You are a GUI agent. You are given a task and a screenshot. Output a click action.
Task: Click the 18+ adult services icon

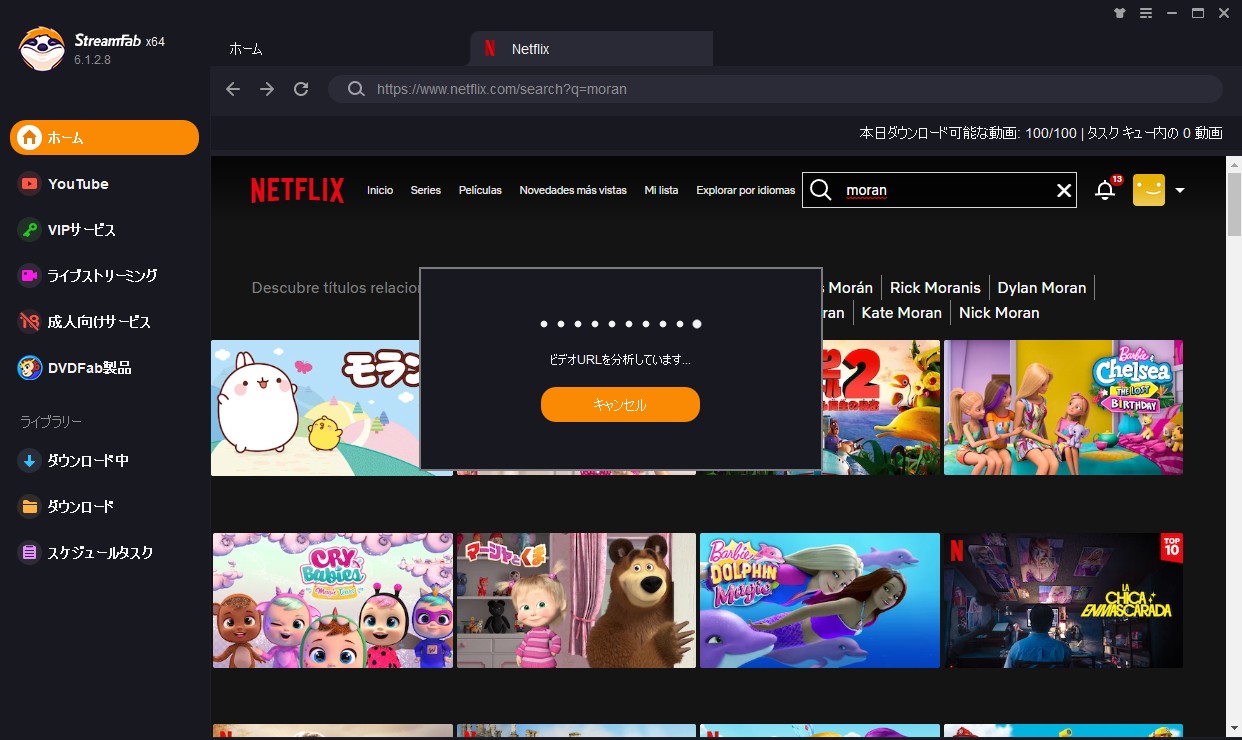pos(30,322)
